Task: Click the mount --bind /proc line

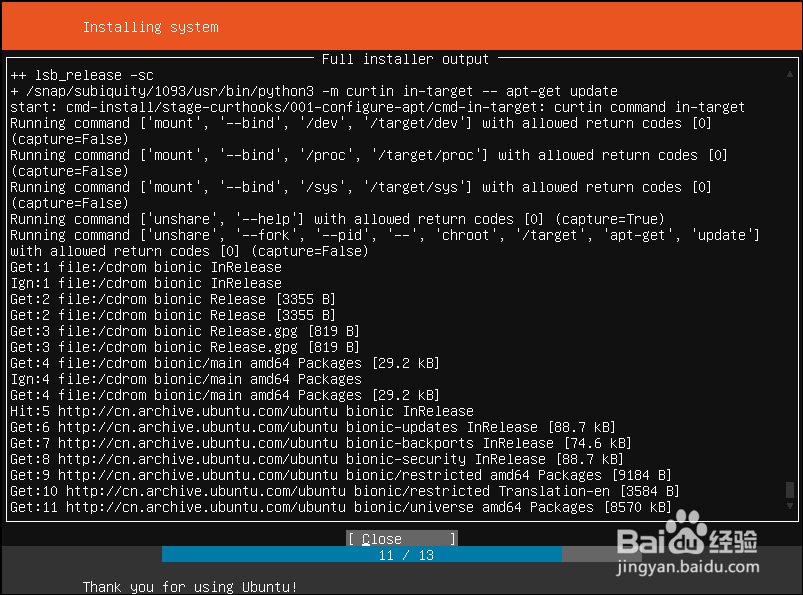Action: click(369, 155)
